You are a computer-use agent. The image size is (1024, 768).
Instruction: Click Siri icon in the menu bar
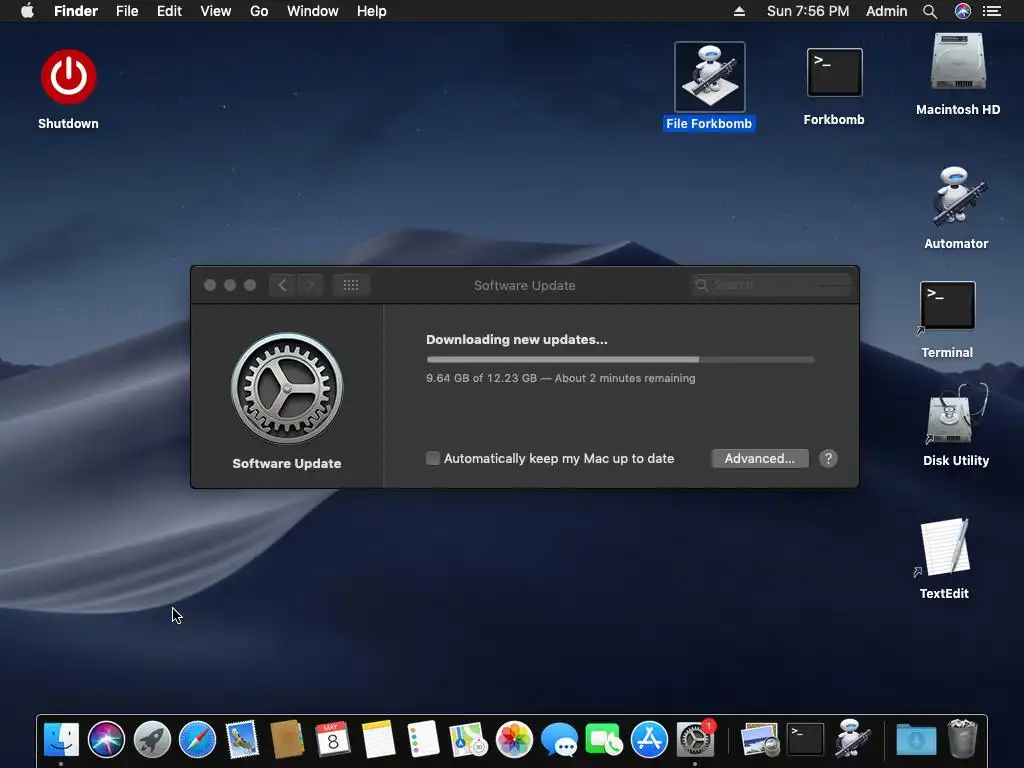tap(963, 11)
